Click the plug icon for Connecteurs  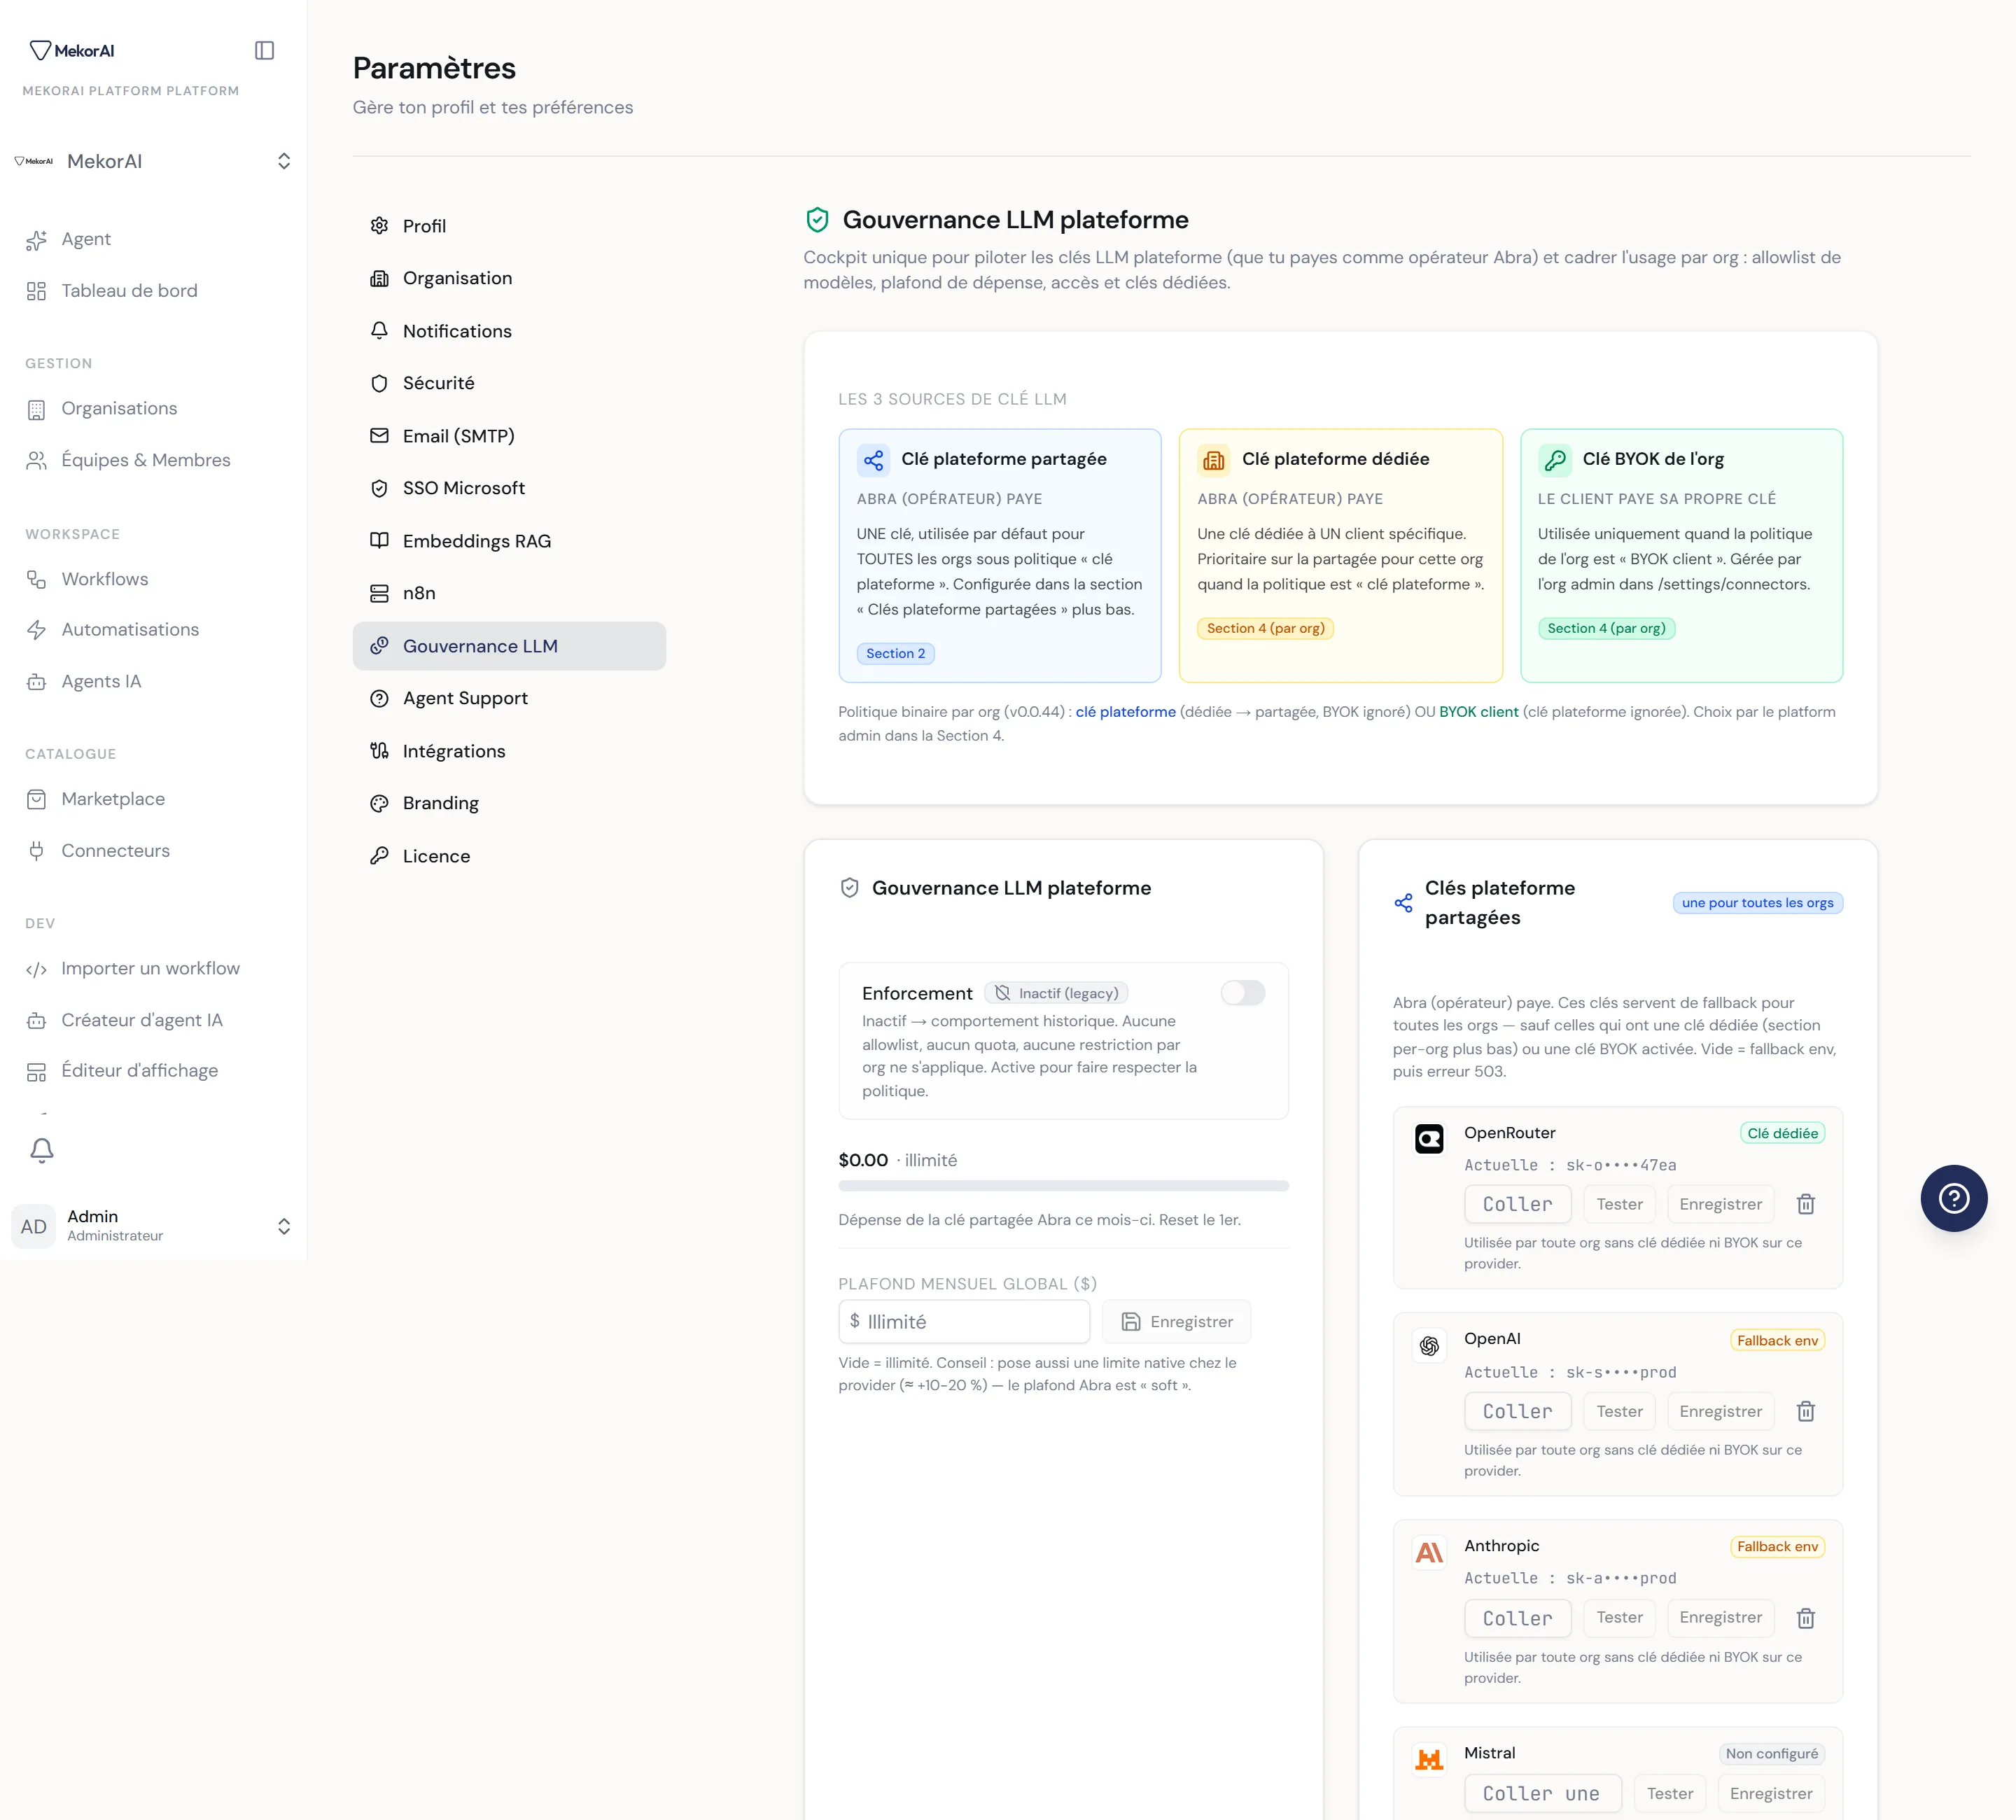tap(37, 851)
